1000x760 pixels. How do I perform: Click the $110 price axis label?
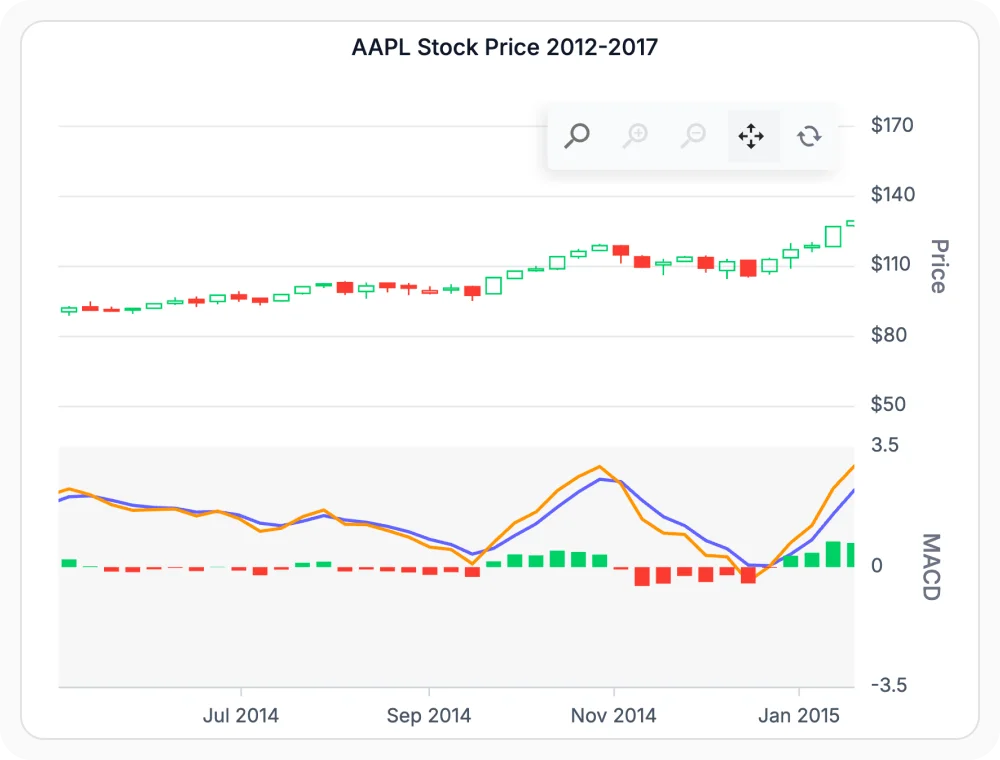[x=891, y=264]
